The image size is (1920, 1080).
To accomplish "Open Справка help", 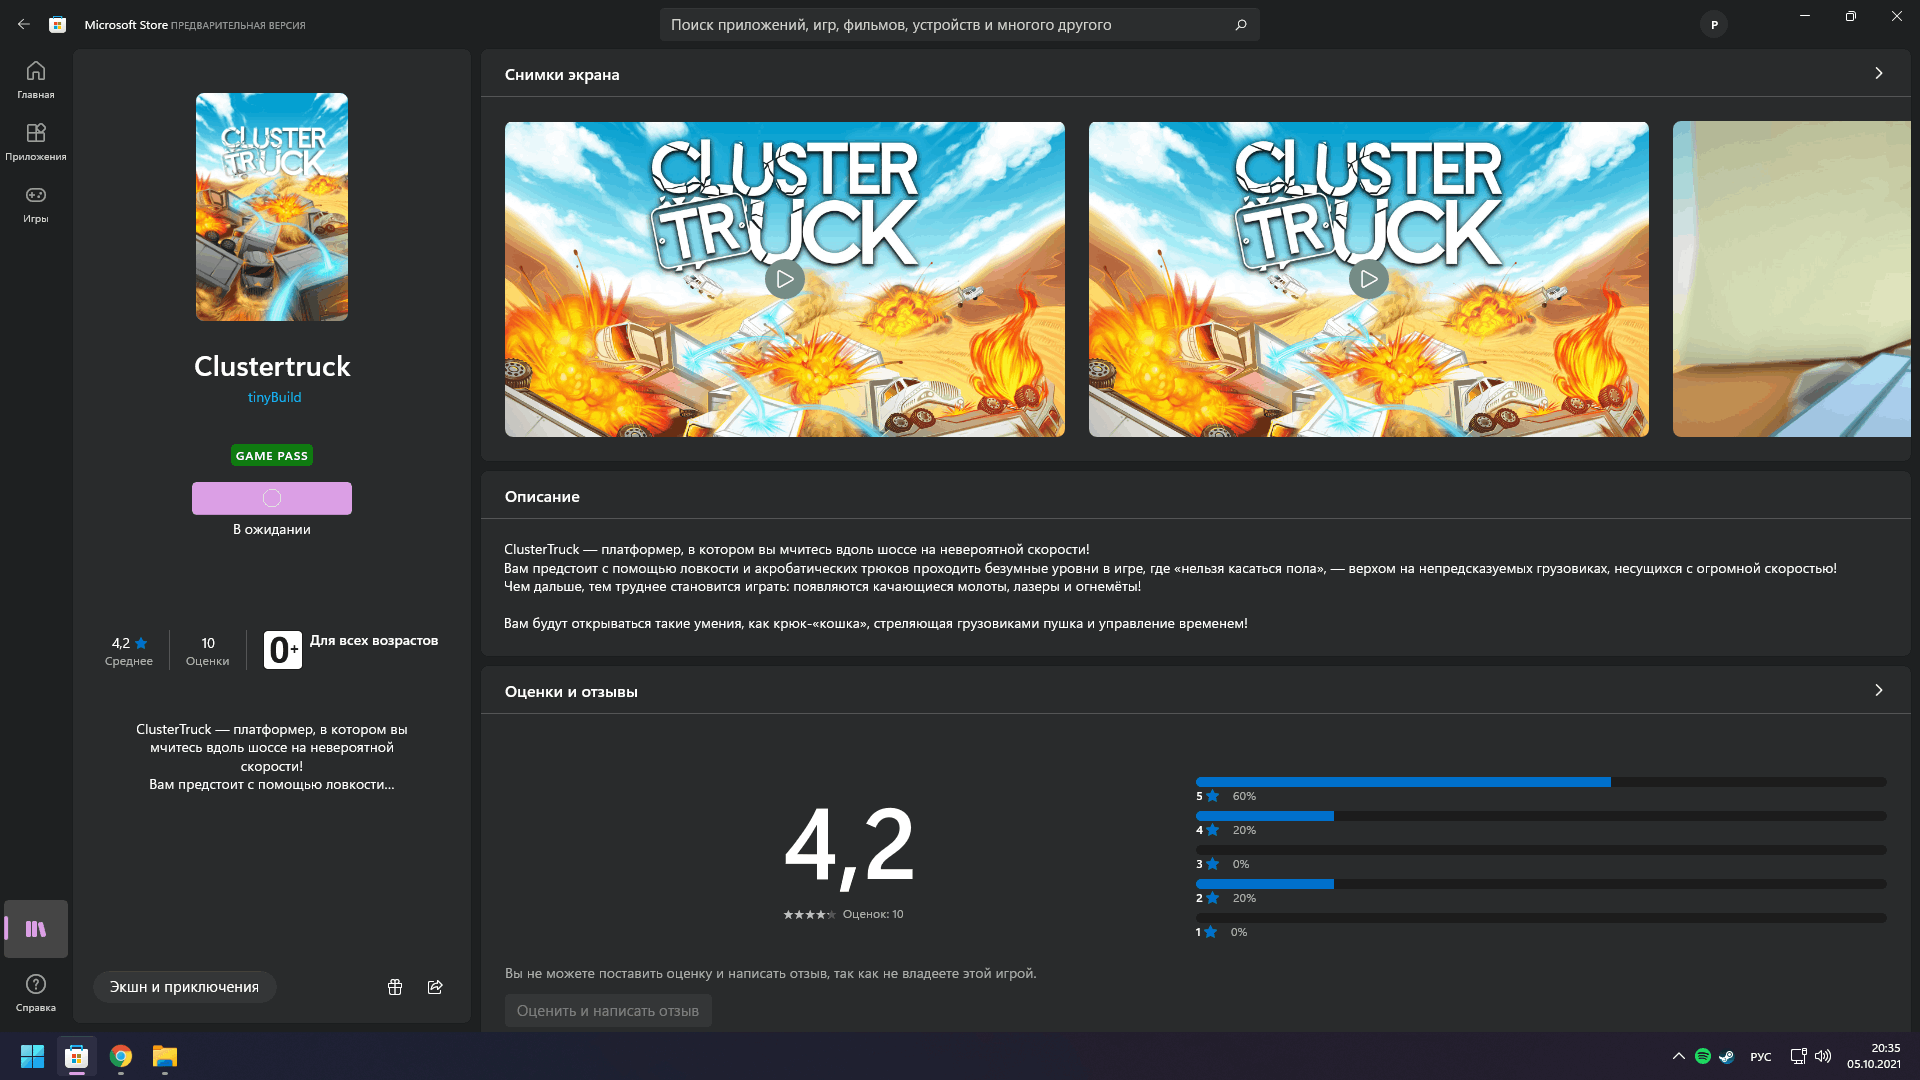I will click(x=36, y=993).
